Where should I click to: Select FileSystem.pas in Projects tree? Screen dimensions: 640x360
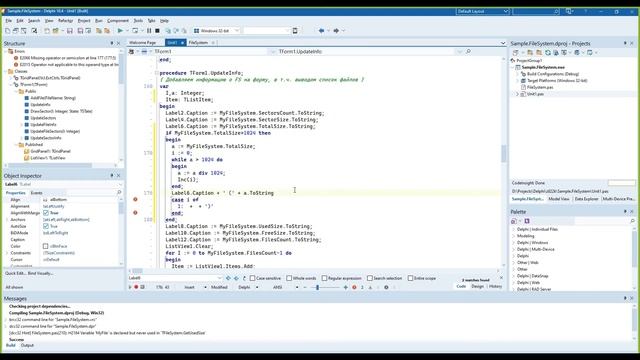pos(540,87)
